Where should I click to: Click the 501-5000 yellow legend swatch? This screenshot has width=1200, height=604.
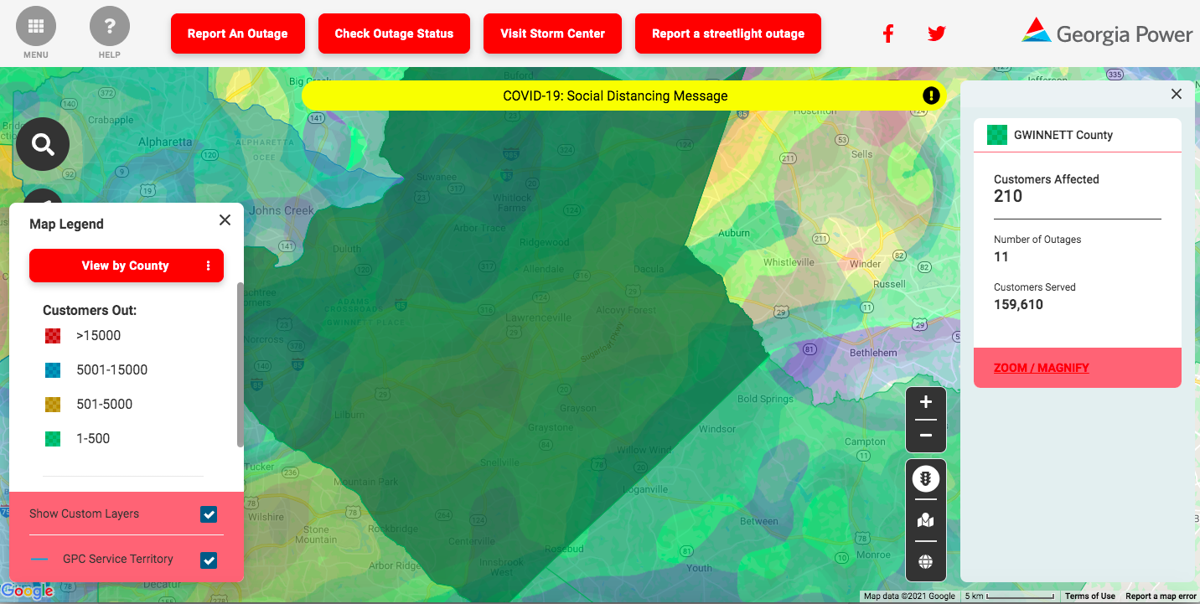coord(53,404)
